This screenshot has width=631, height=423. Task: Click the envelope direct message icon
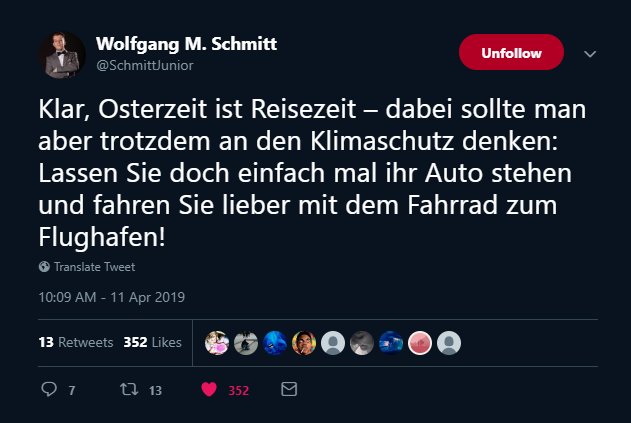(x=289, y=390)
